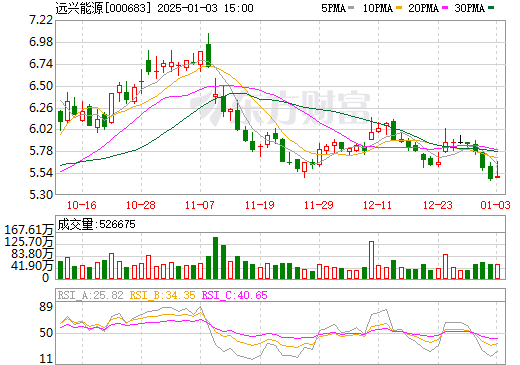Screen dimensions: 520x365
Task: Click the 6.02 price axis label
Action: click(41, 129)
